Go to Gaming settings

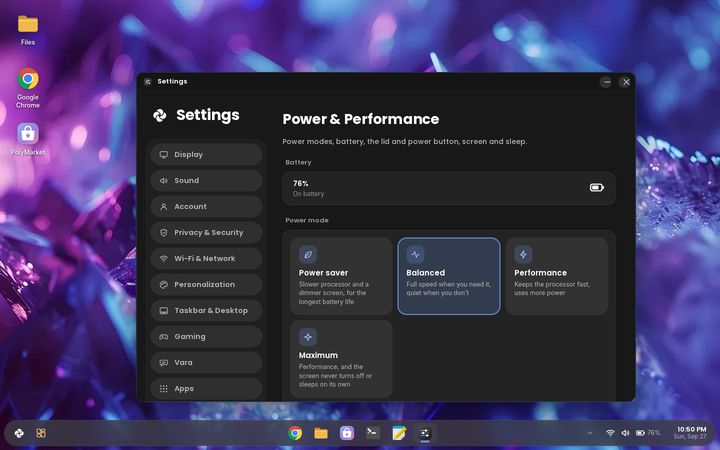point(206,337)
